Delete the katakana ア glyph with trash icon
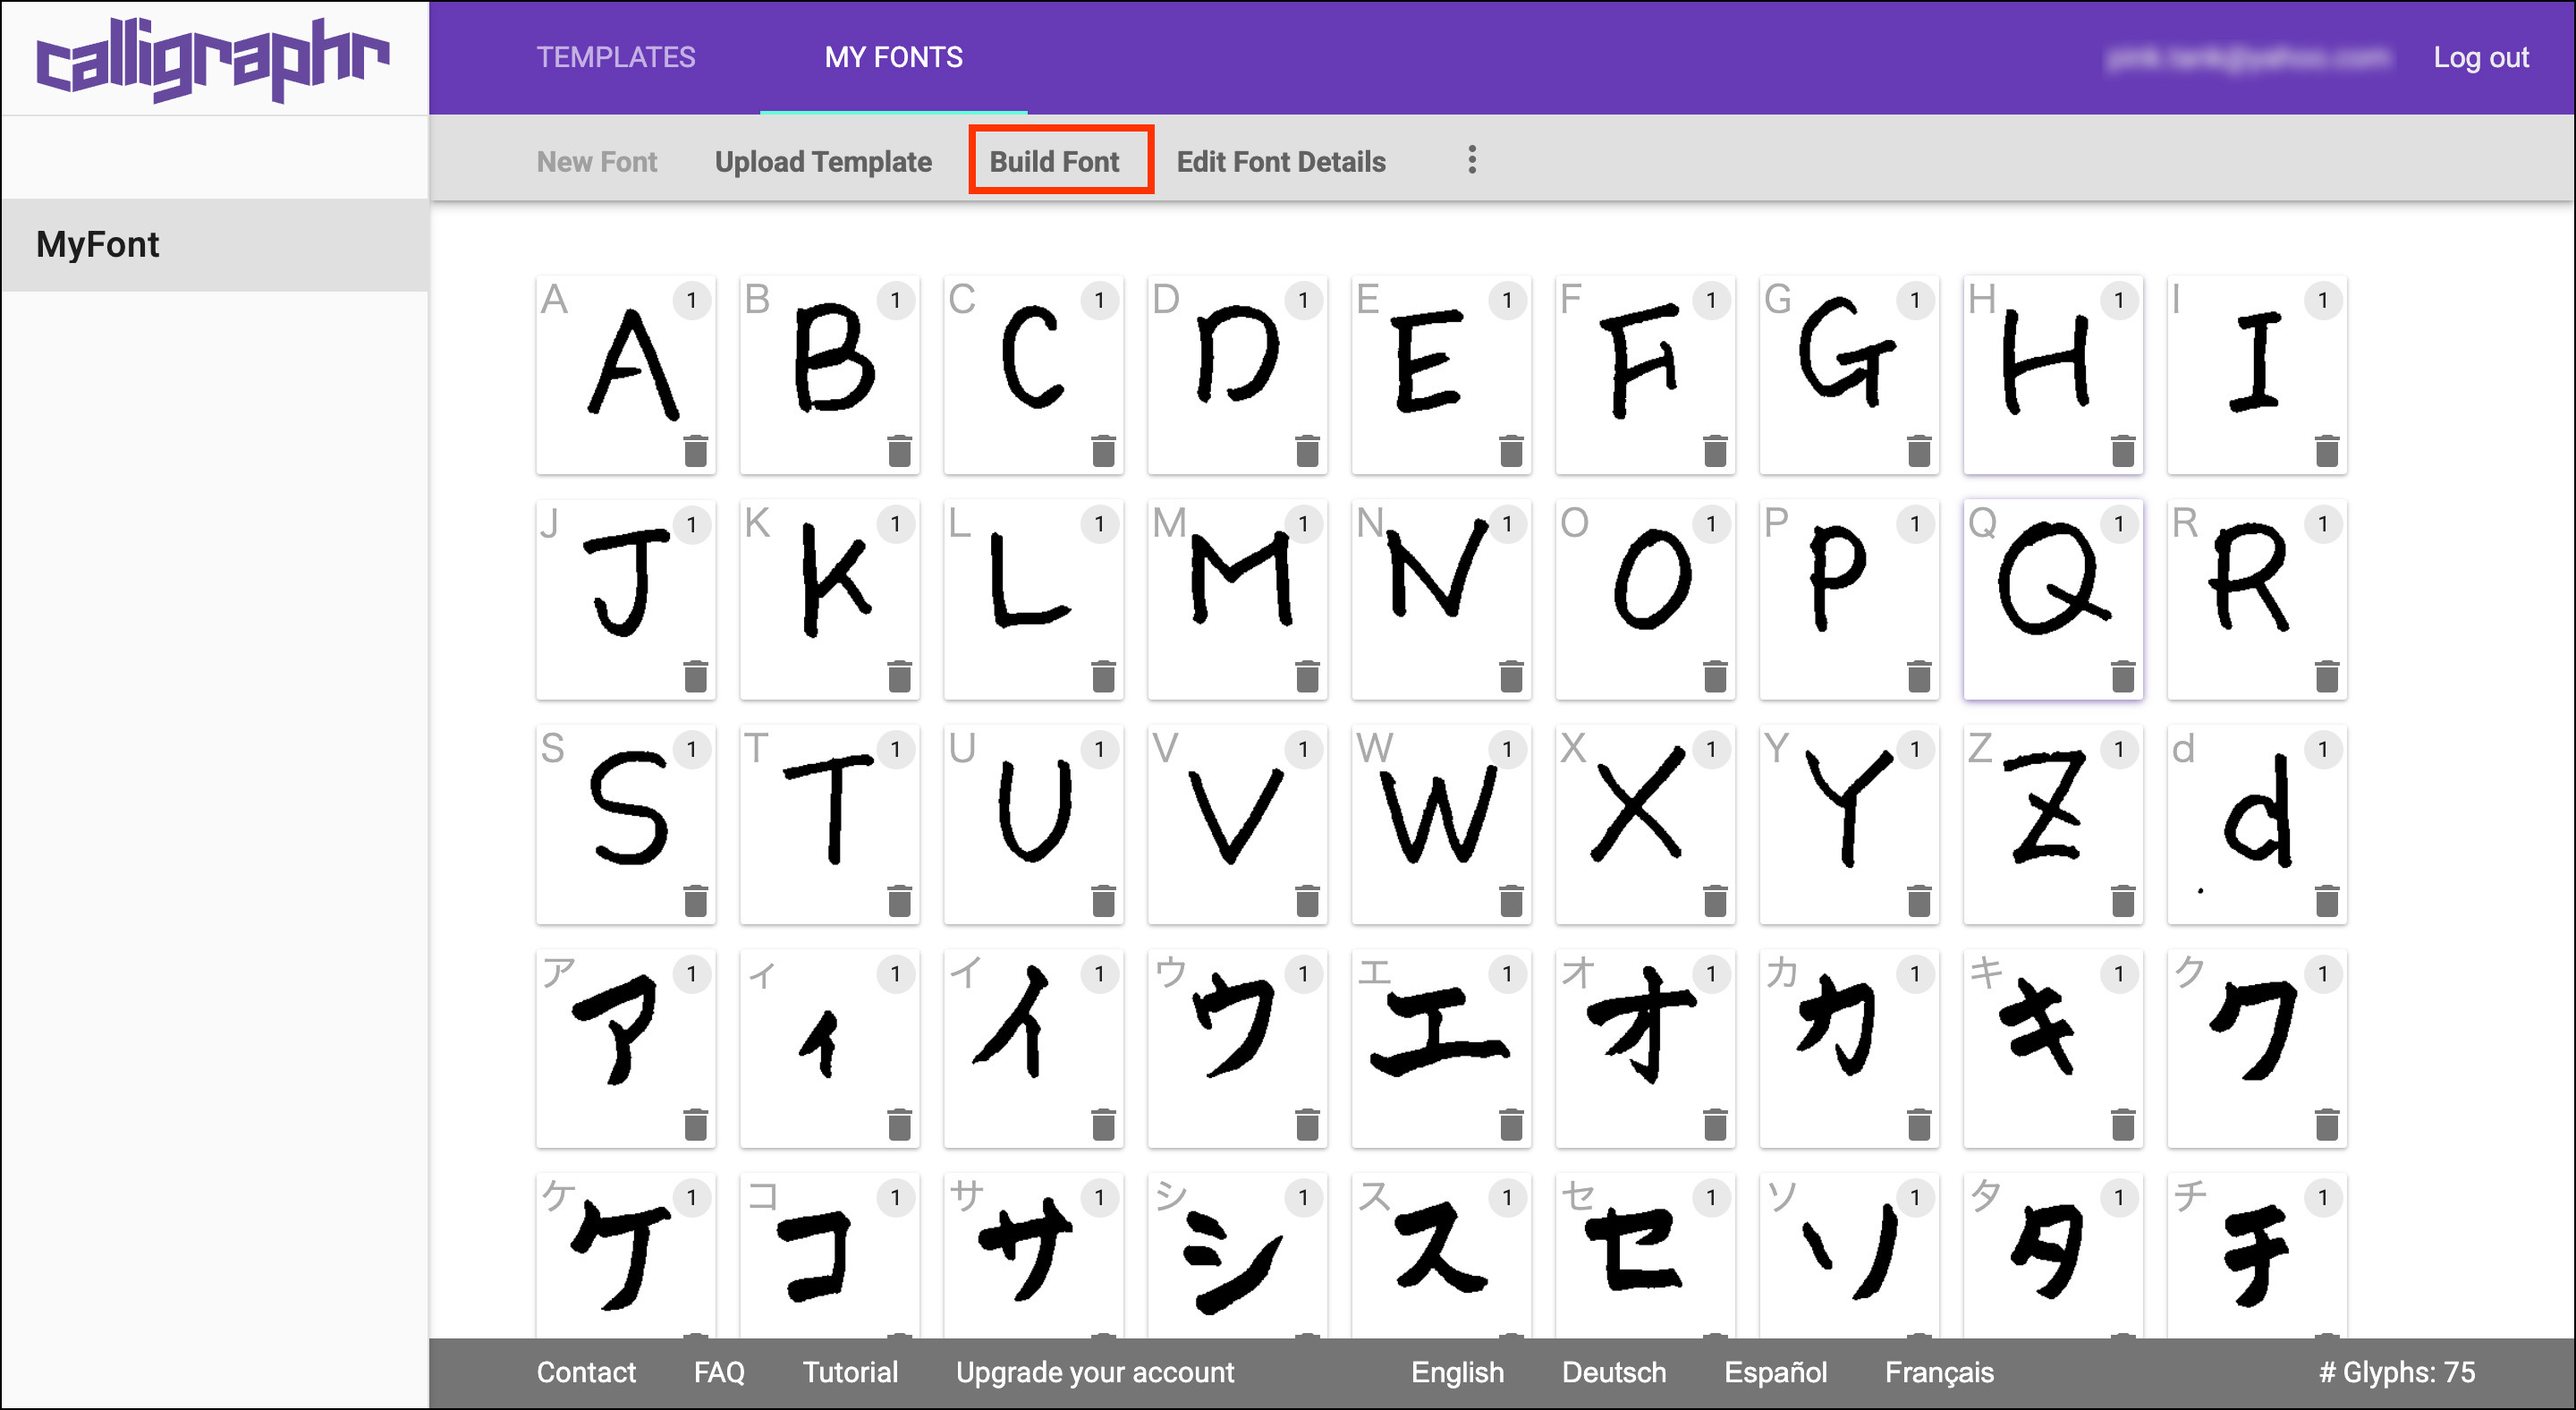This screenshot has height=1410, width=2576. (695, 1125)
